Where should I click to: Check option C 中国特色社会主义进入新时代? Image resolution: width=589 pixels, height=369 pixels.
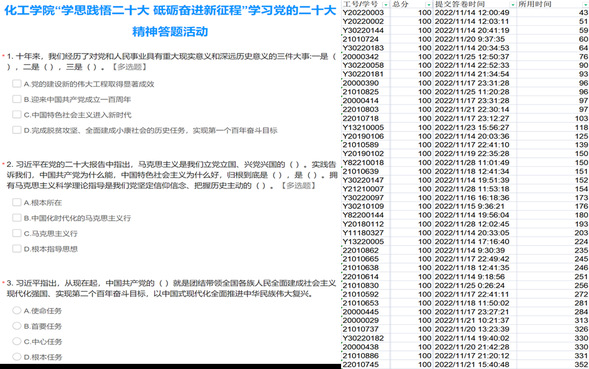coord(17,114)
